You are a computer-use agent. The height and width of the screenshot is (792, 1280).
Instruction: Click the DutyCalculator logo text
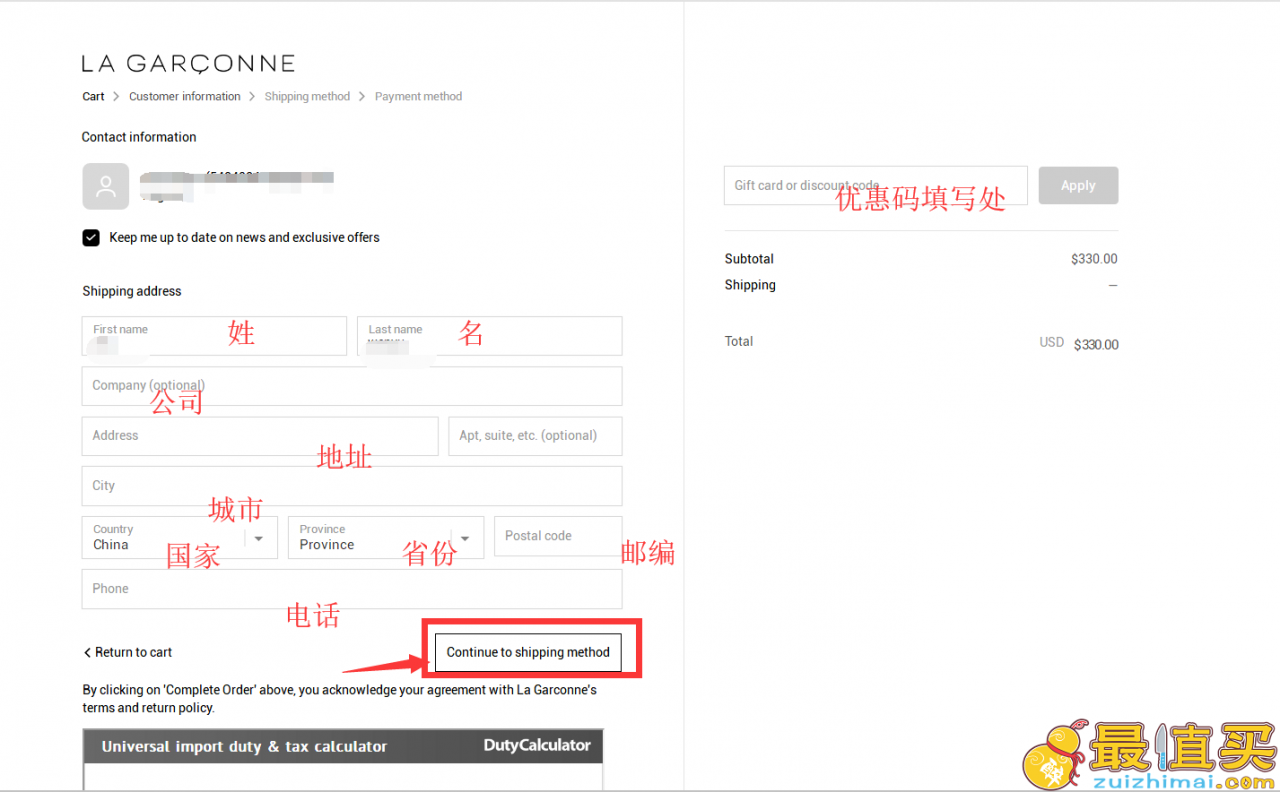(537, 745)
